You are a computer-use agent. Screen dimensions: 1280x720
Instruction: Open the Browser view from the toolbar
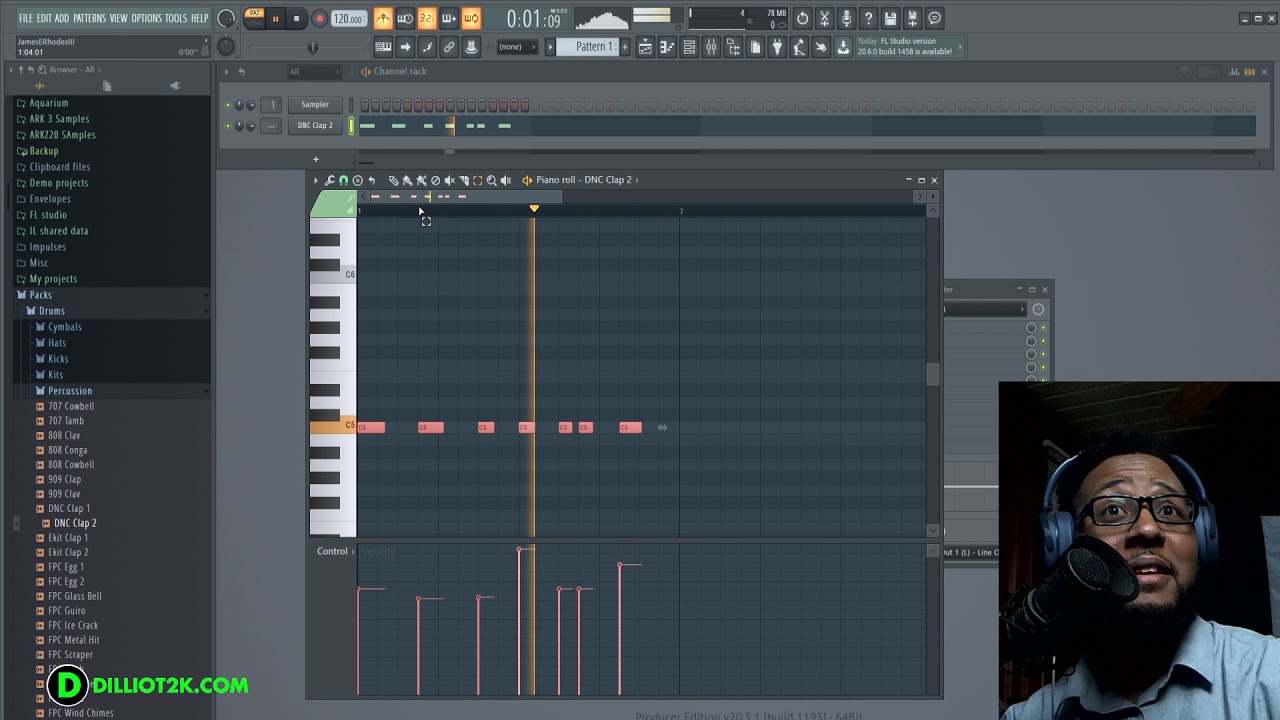coord(733,47)
